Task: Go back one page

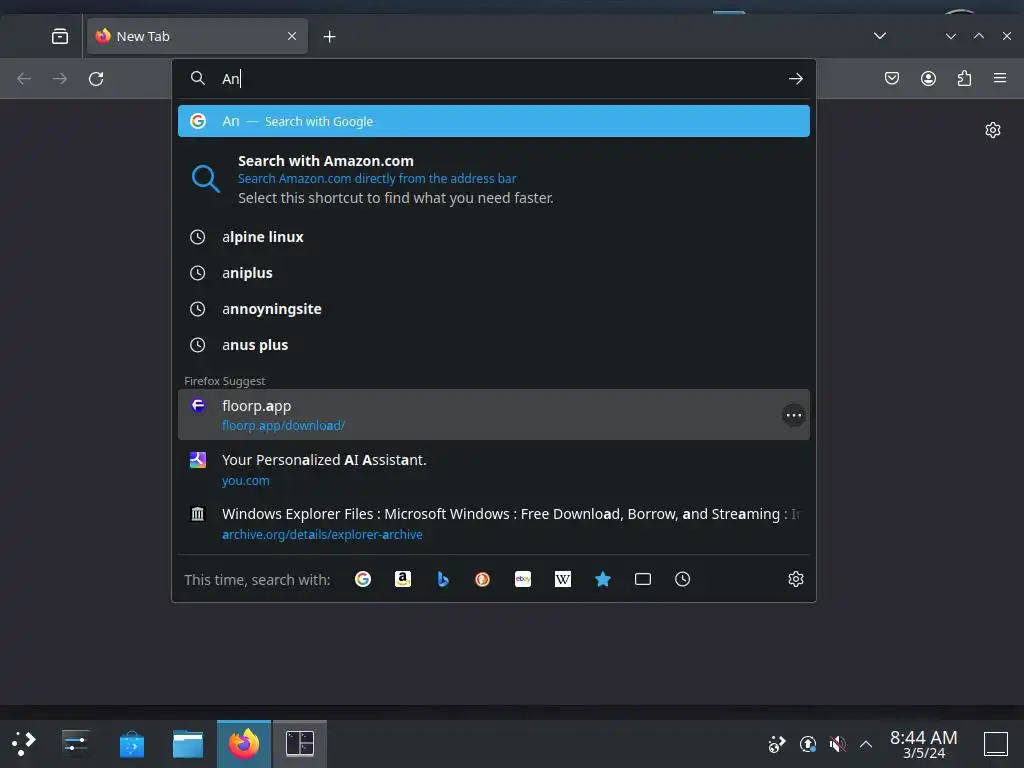Action: click(x=24, y=78)
